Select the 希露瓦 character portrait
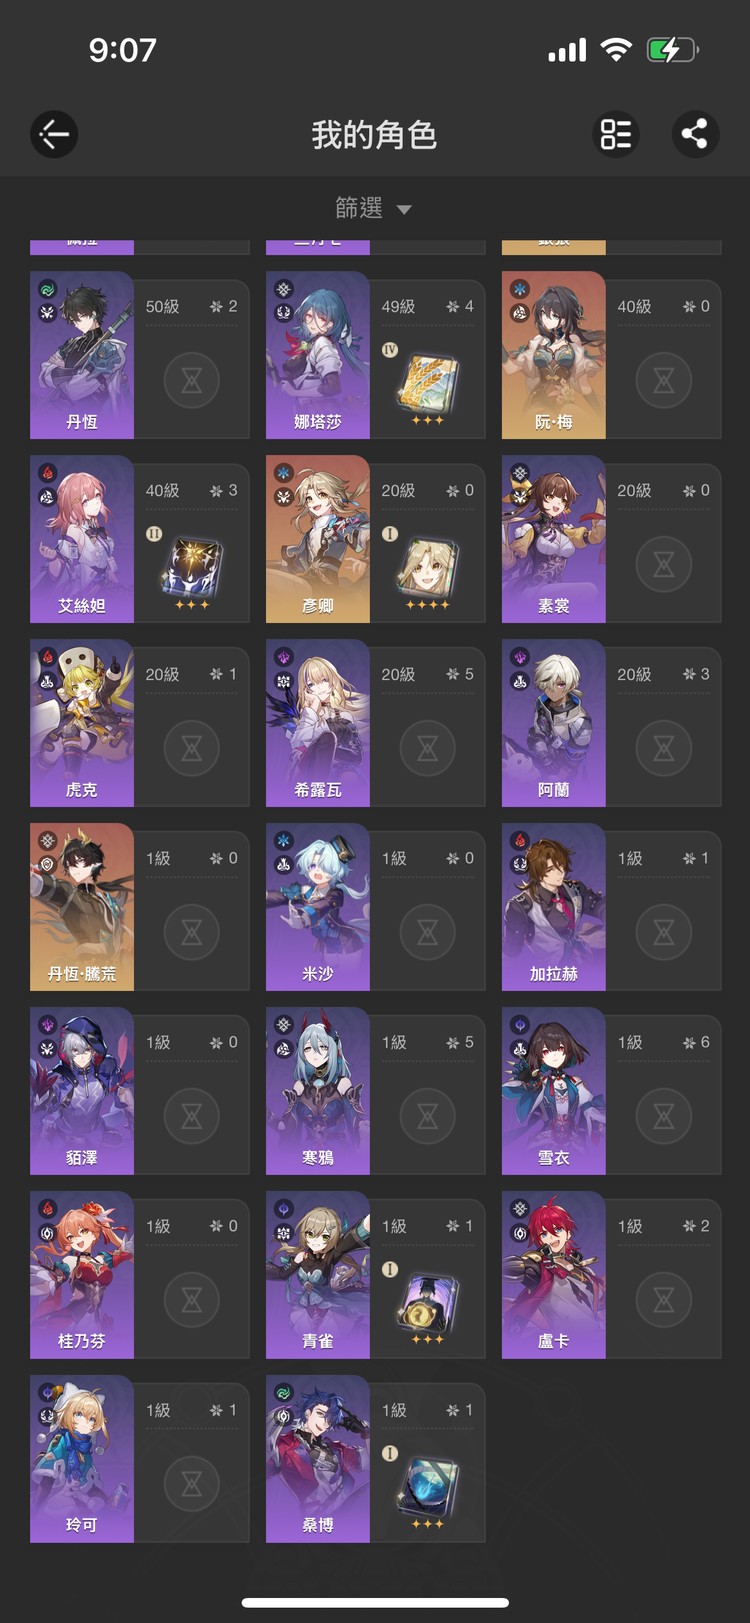The image size is (750, 1623). click(318, 723)
